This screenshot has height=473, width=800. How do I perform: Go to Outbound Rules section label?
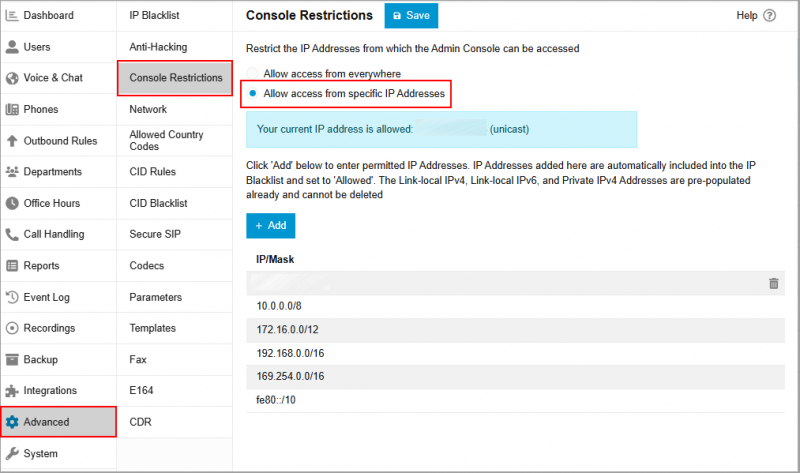pyautogui.click(x=60, y=141)
